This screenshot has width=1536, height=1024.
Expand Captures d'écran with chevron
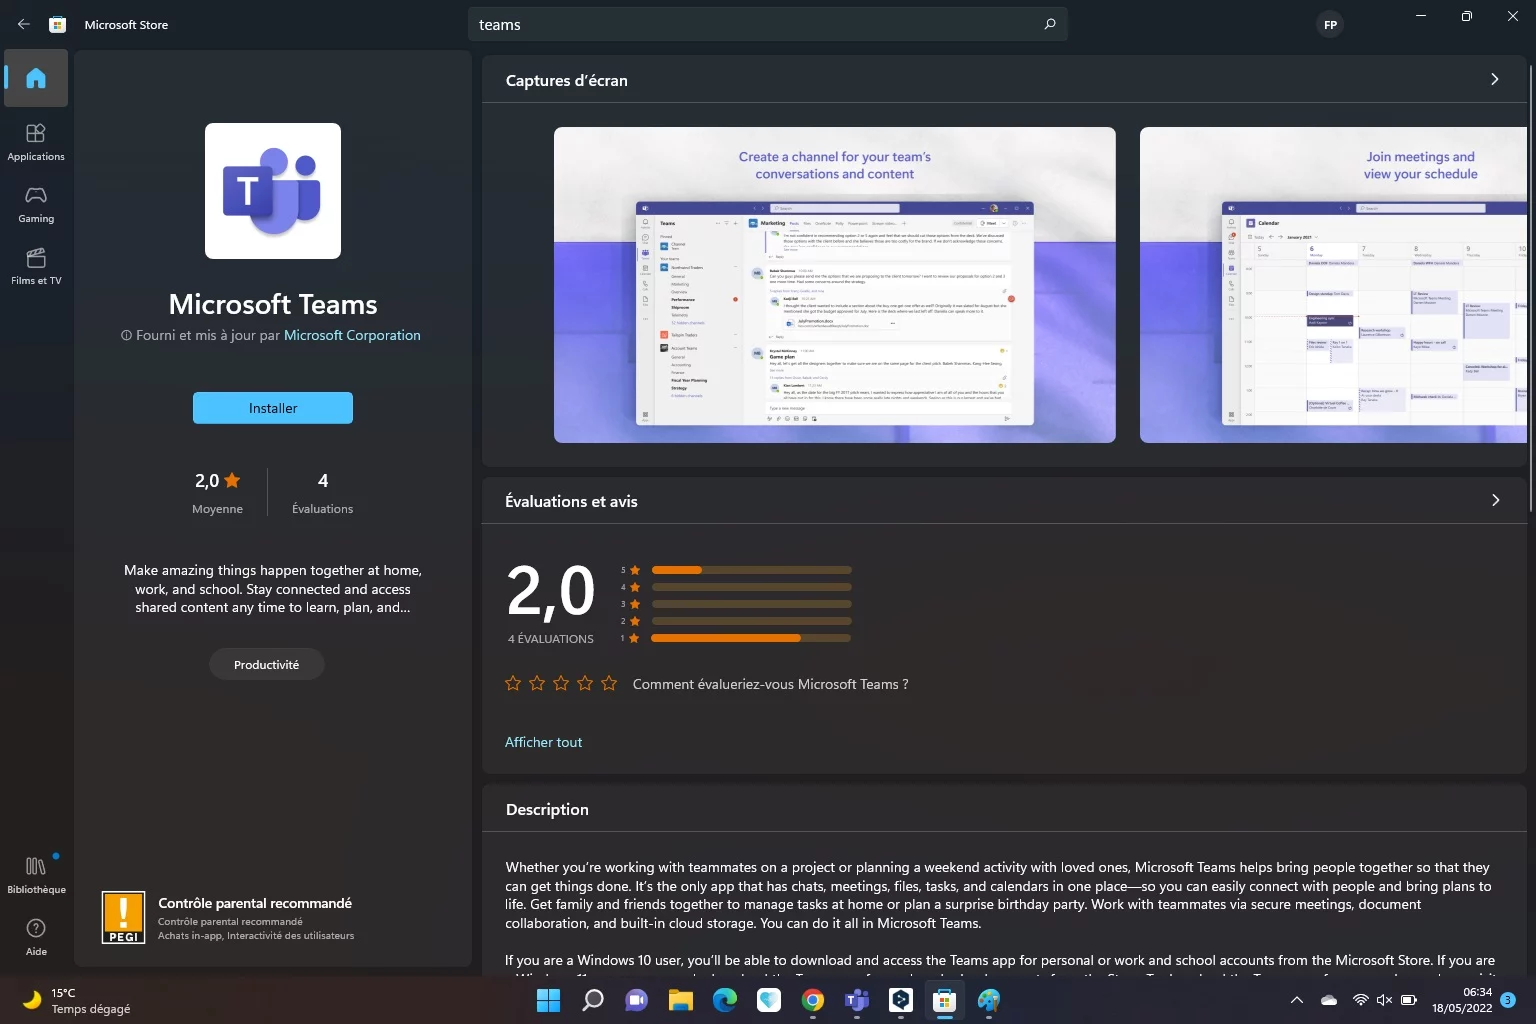coord(1495,79)
